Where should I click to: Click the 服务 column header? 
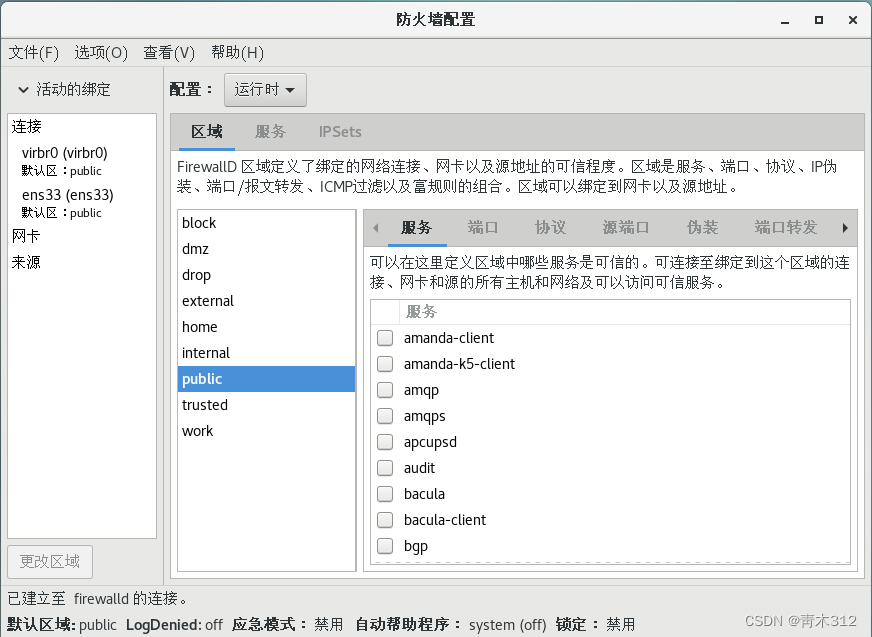pyautogui.click(x=625, y=312)
